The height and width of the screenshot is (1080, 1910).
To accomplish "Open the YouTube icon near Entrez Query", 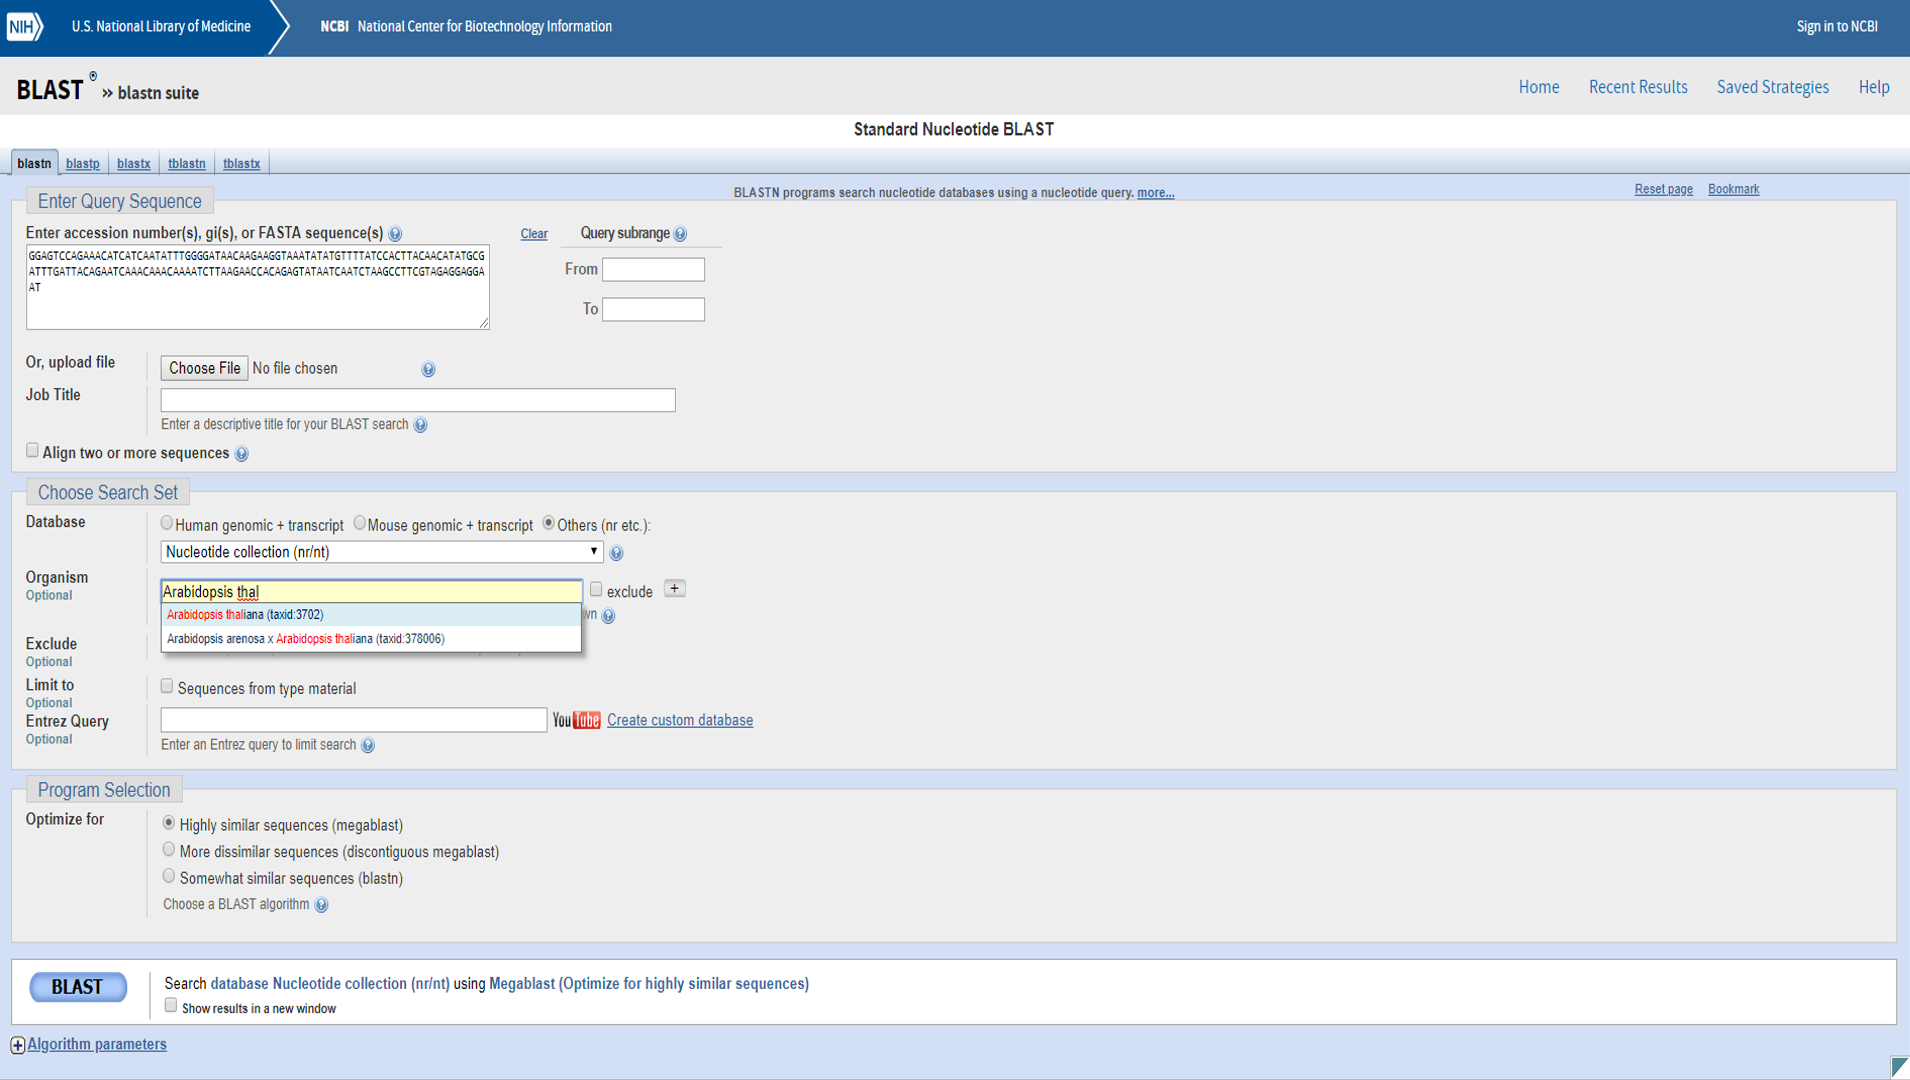I will [x=576, y=720].
